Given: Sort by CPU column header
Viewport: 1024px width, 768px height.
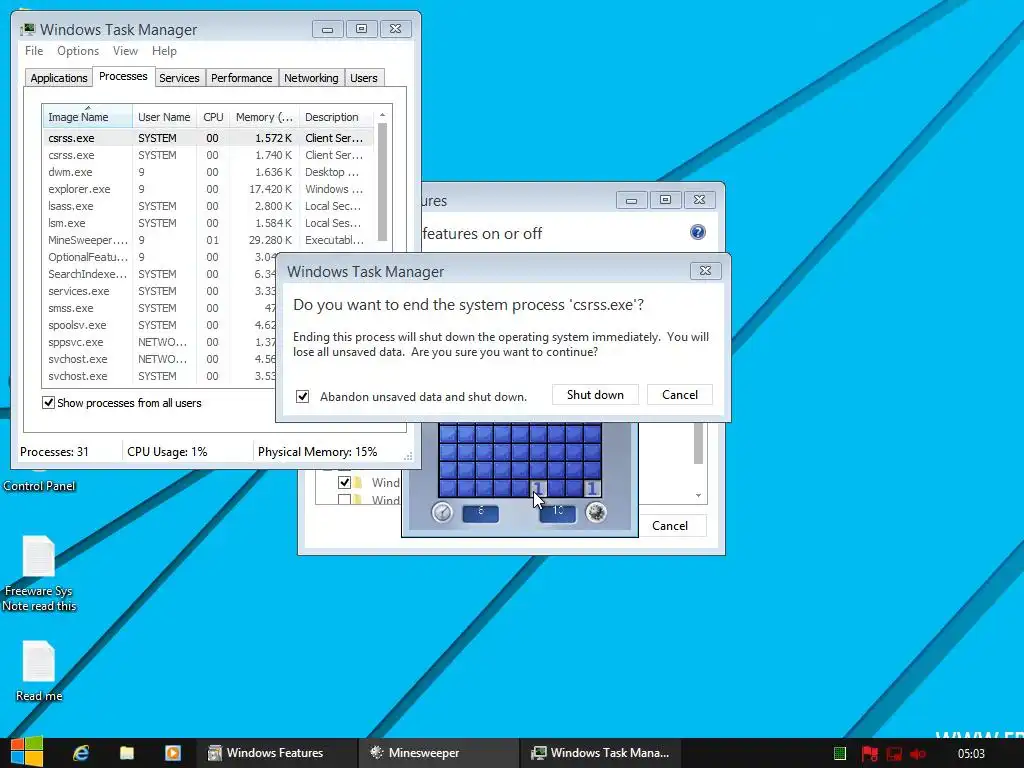Looking at the screenshot, I should point(213,117).
